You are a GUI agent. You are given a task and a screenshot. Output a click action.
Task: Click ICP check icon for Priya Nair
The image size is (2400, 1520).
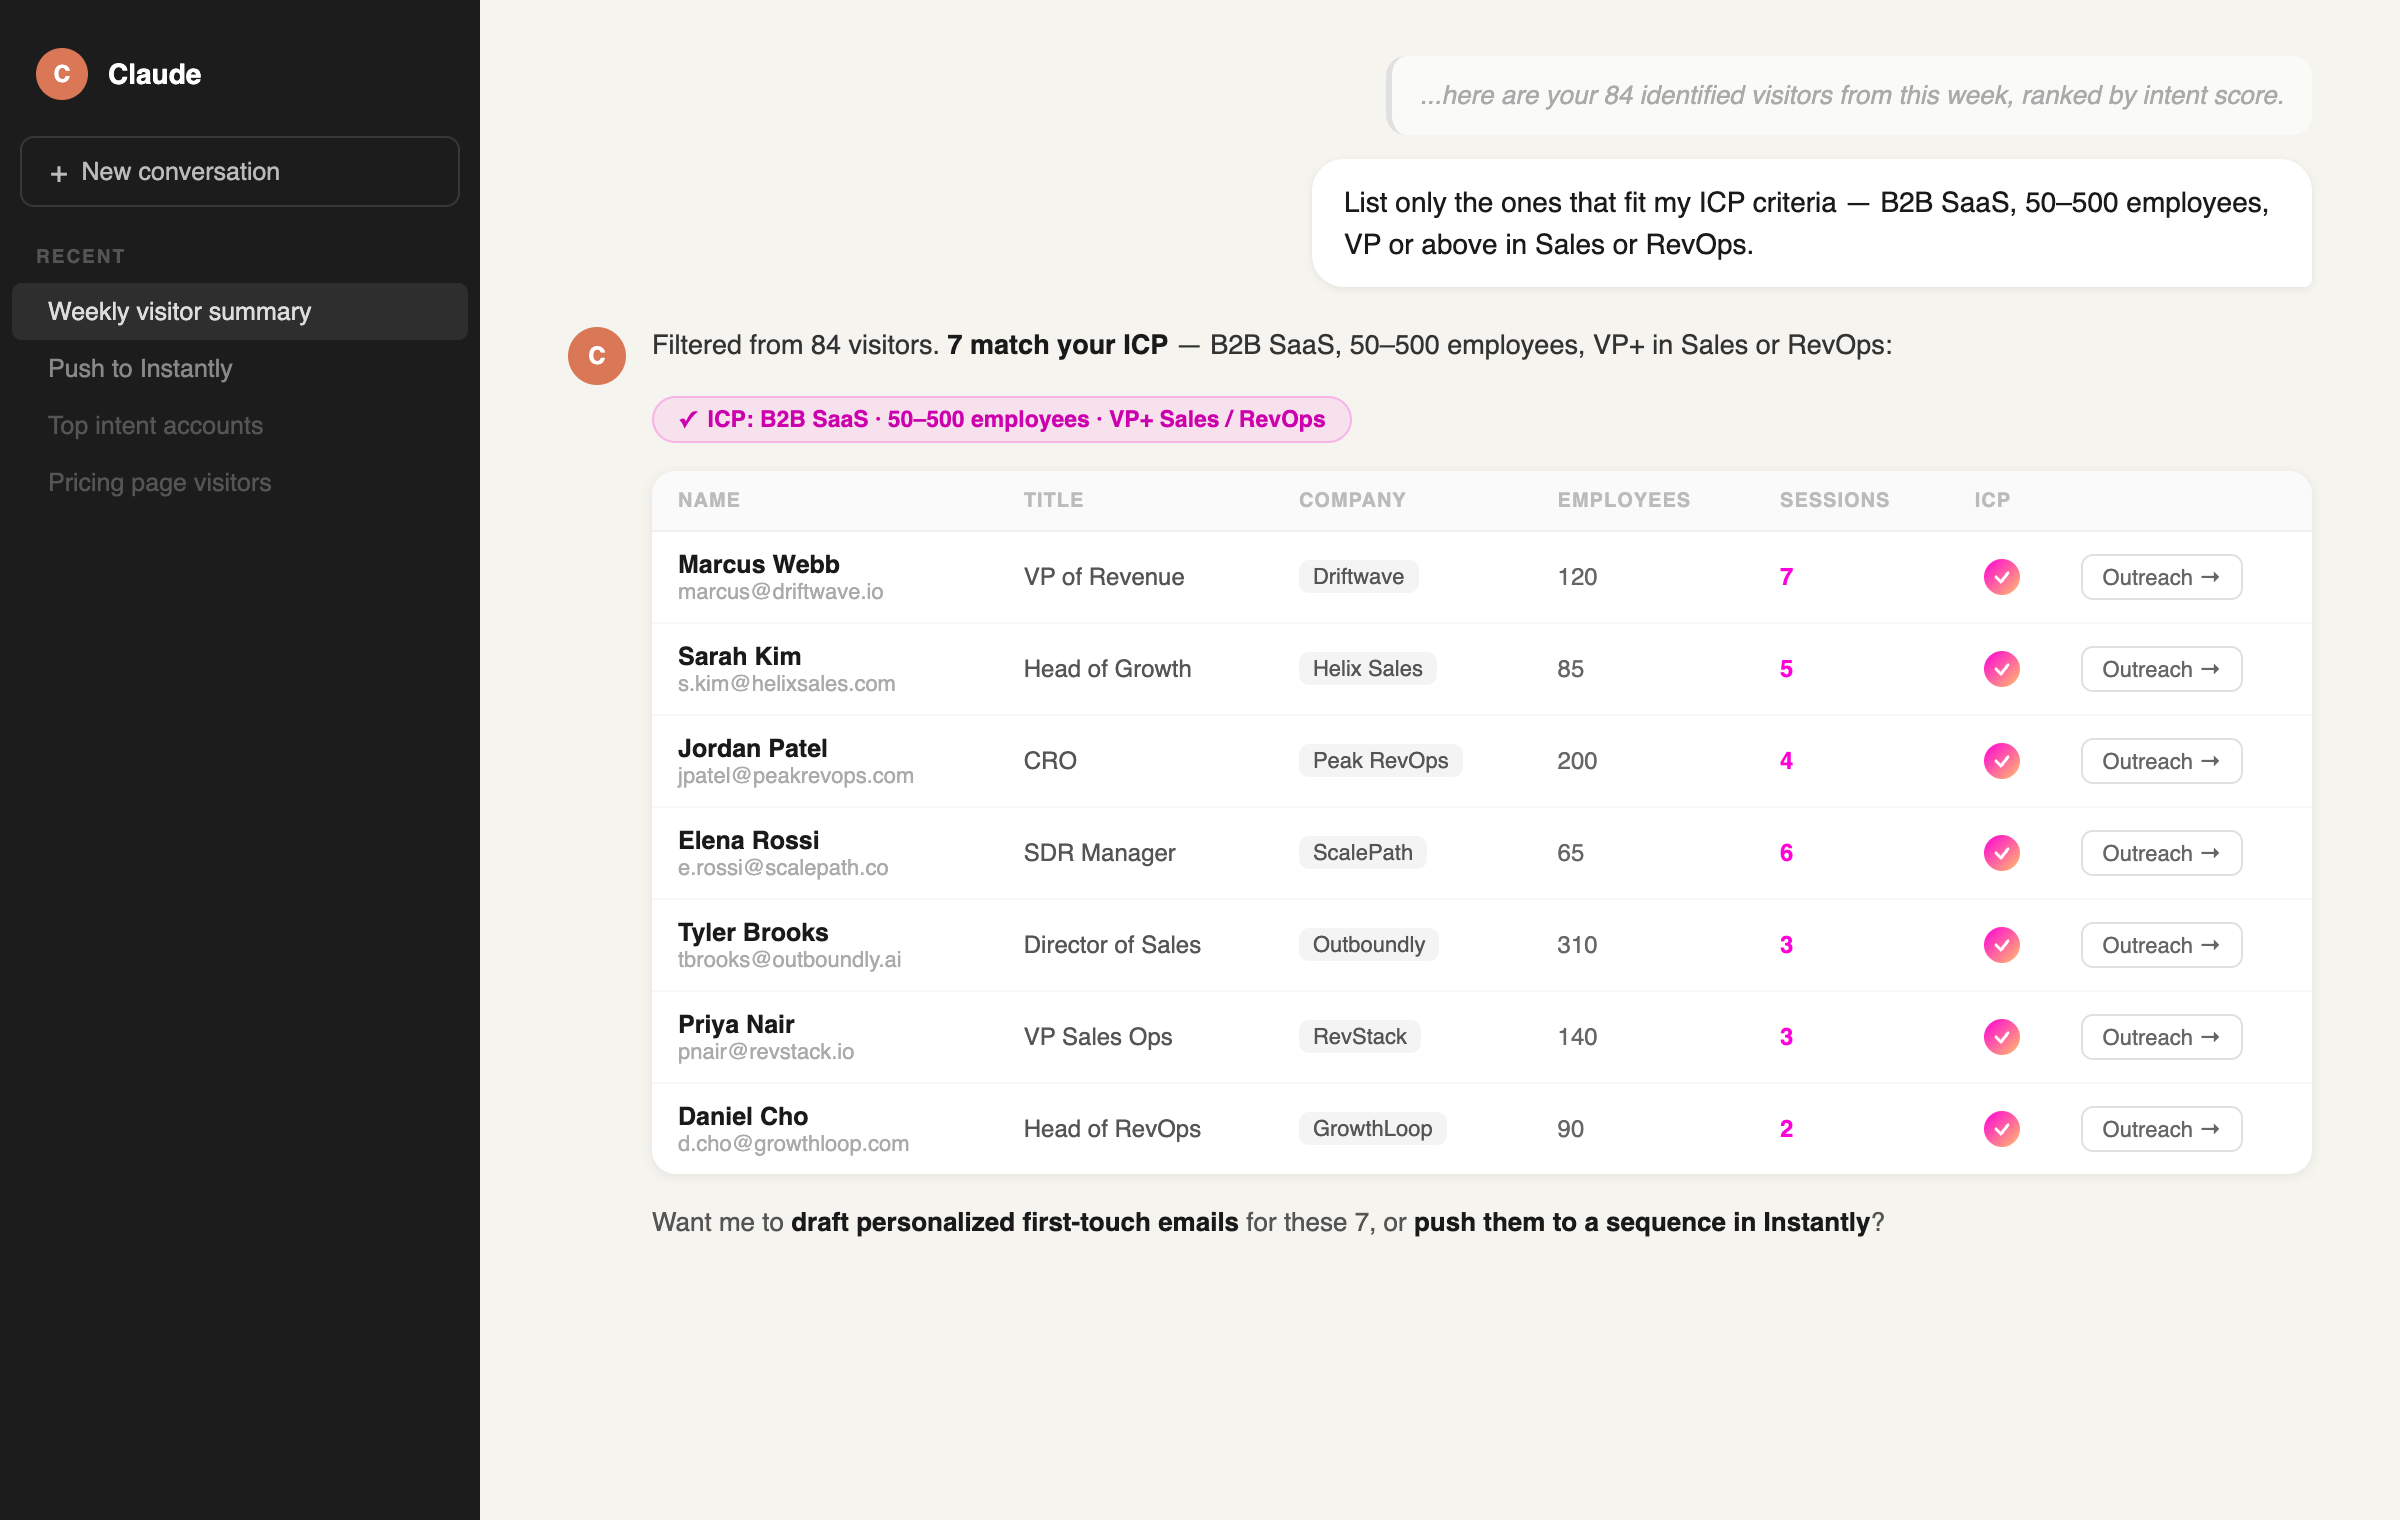[x=2002, y=1037]
